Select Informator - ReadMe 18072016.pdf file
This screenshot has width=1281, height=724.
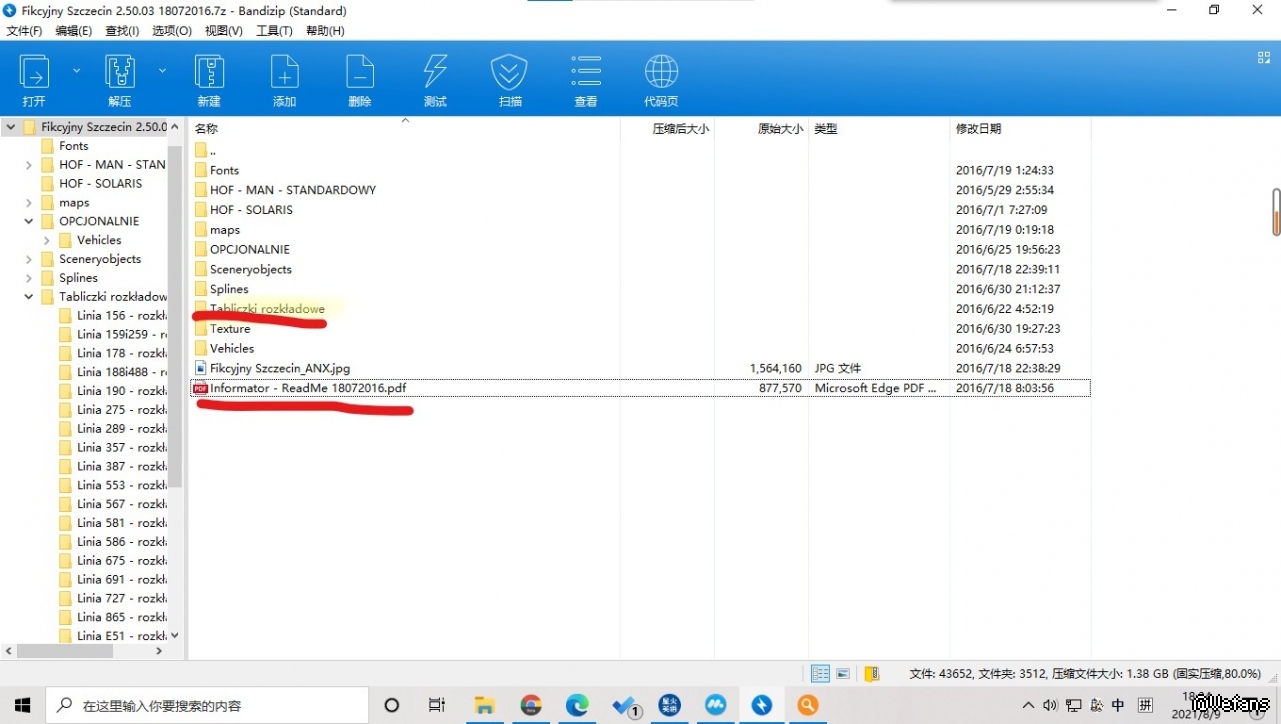click(x=308, y=388)
